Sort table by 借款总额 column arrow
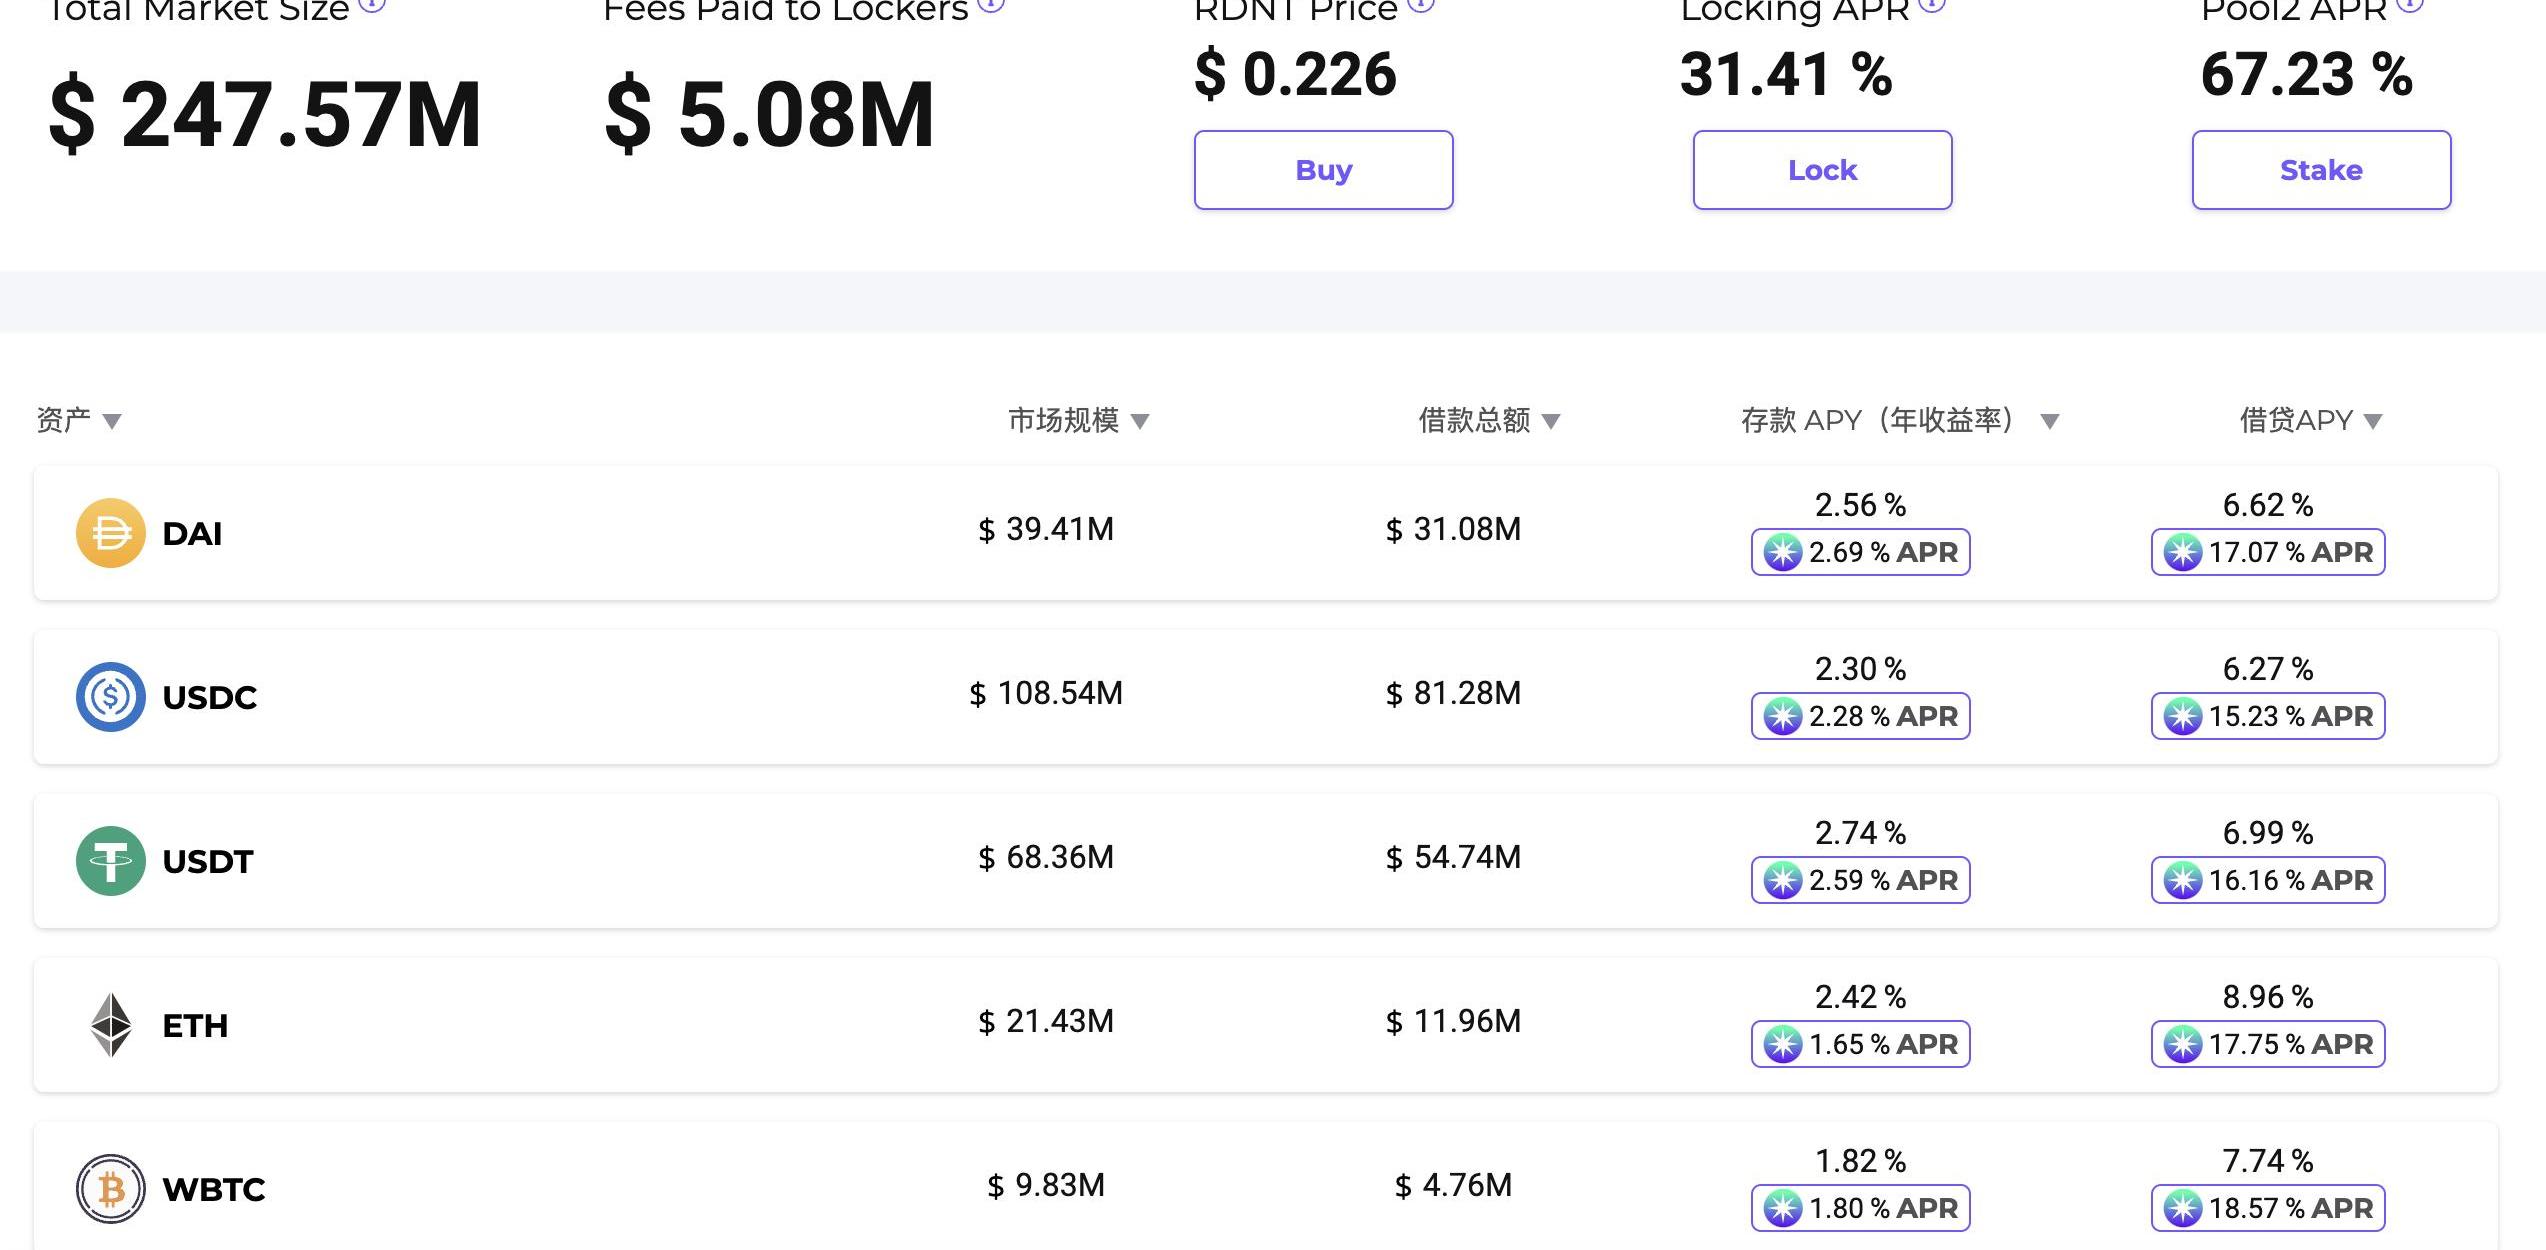Image resolution: width=2546 pixels, height=1250 pixels. point(1551,422)
